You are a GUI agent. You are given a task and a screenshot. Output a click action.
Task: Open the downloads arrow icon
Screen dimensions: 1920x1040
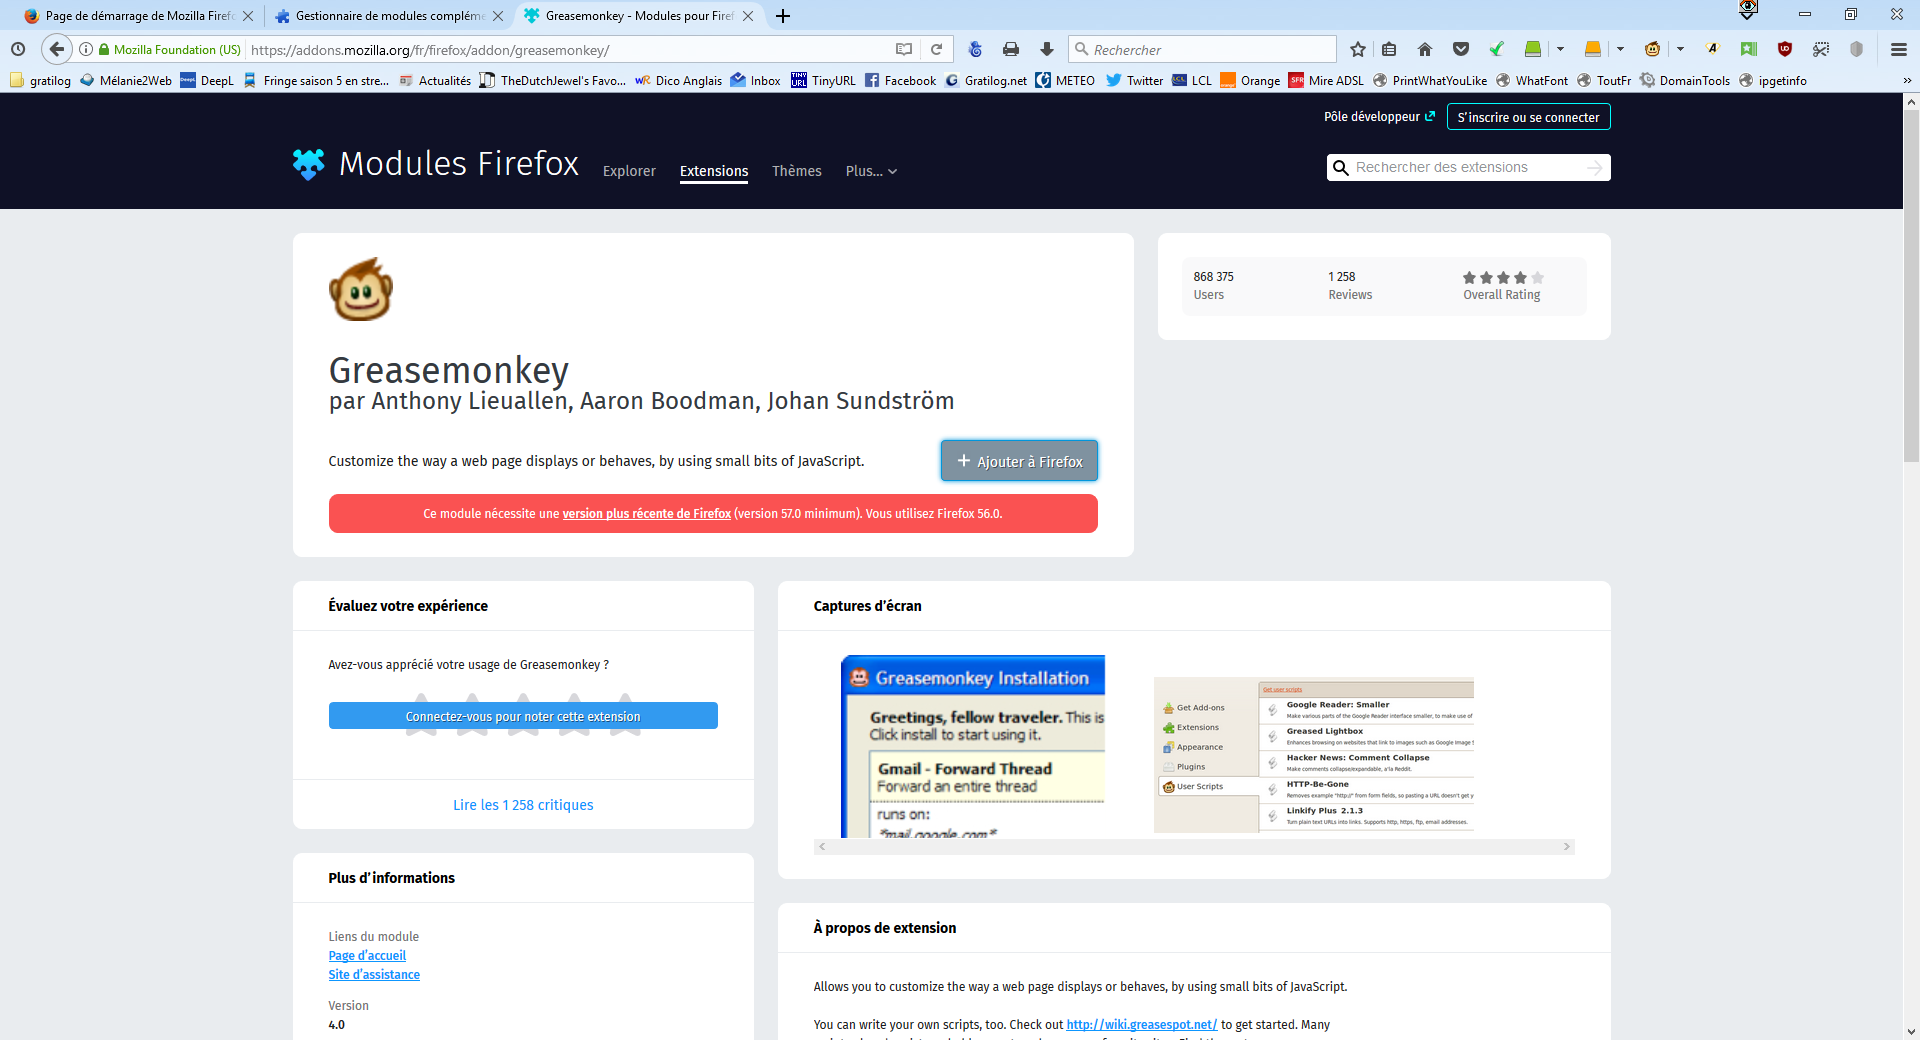click(1047, 49)
